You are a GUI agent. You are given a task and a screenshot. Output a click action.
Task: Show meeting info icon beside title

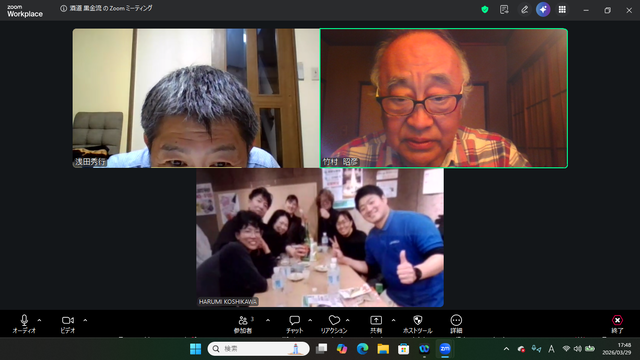pyautogui.click(x=64, y=8)
